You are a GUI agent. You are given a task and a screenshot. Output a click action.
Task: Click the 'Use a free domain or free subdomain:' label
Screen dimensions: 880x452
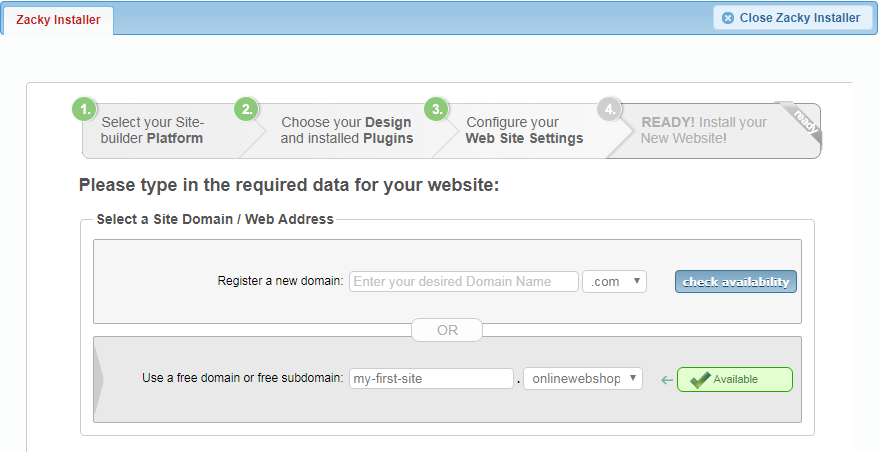click(242, 378)
